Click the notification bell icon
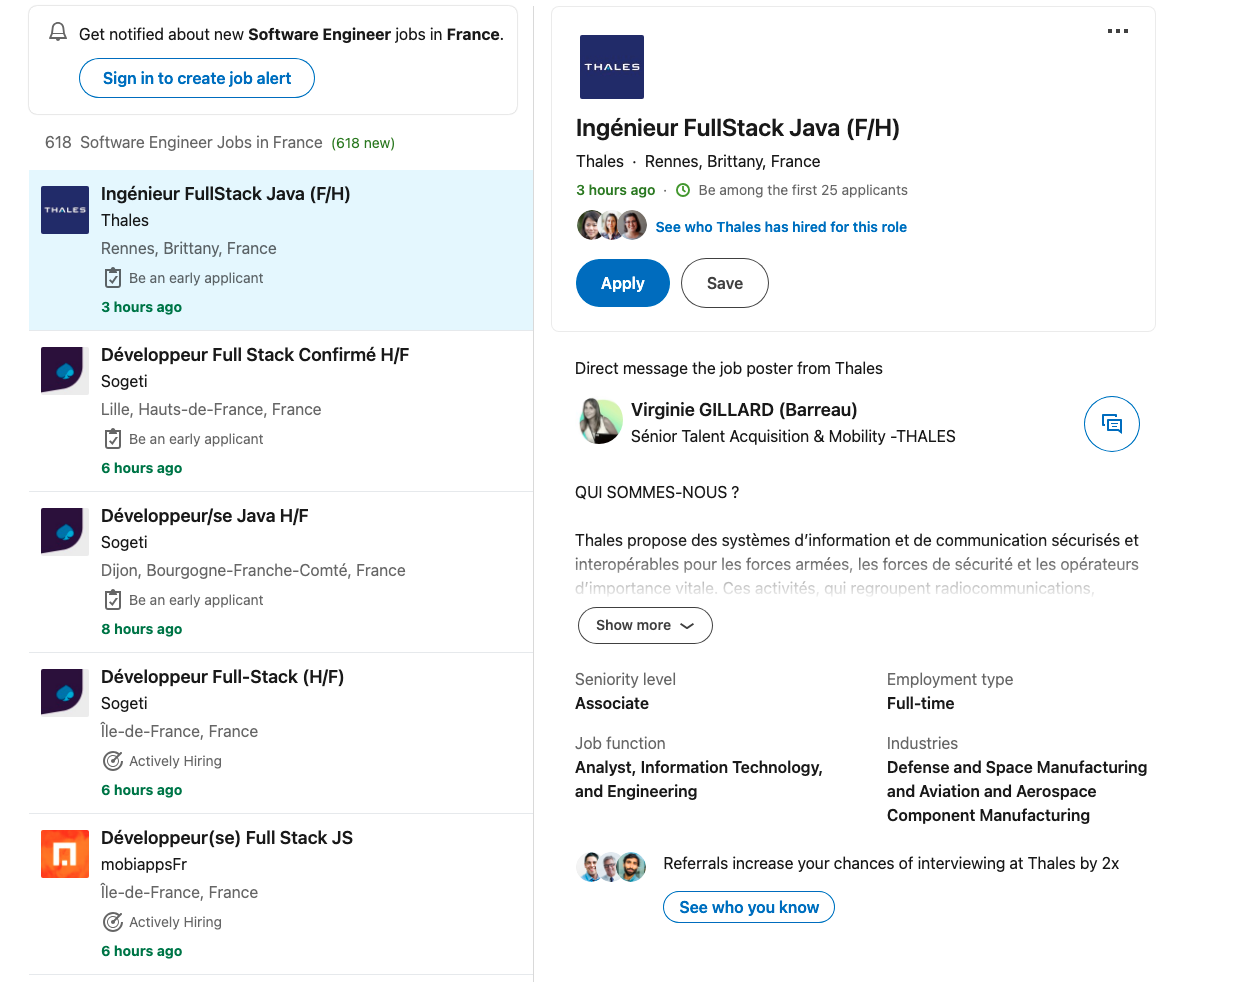 [x=57, y=31]
